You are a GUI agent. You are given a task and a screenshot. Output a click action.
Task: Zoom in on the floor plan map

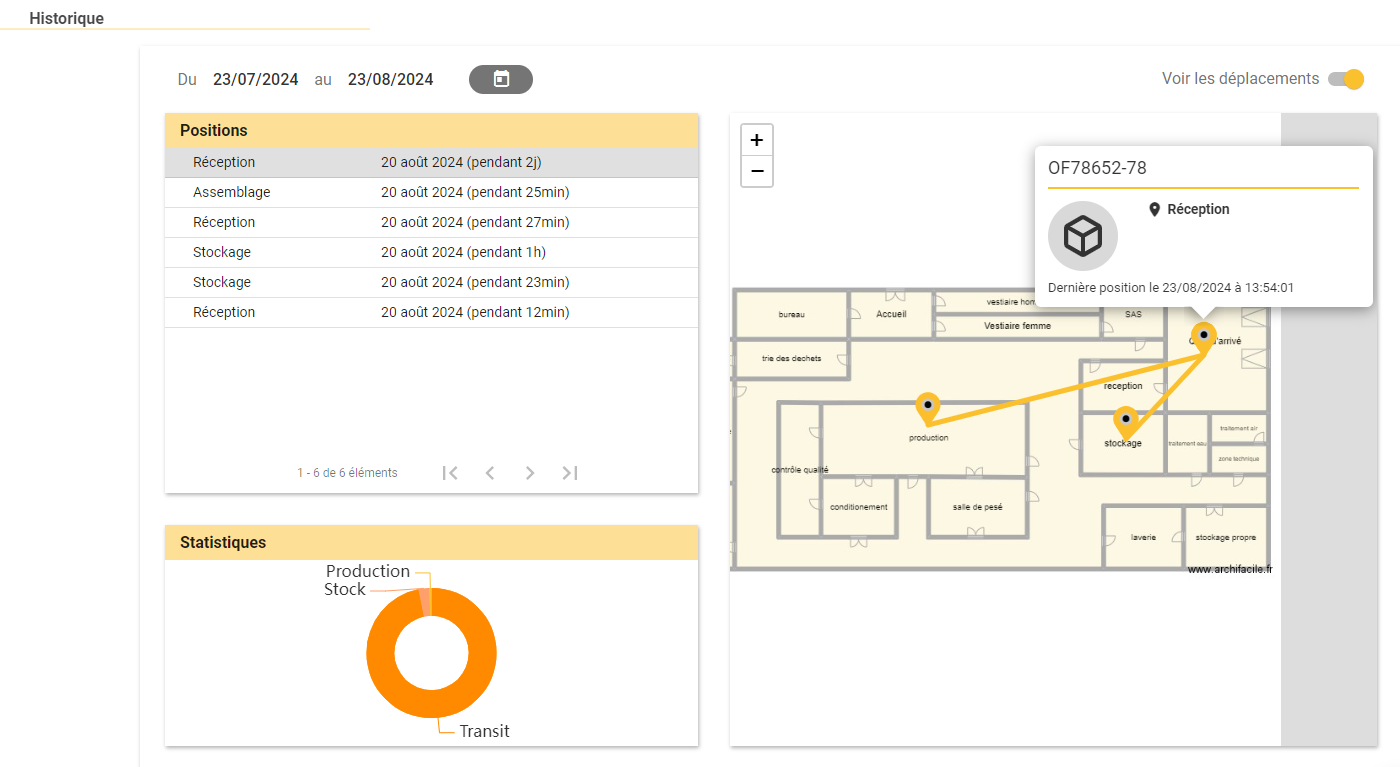[757, 140]
